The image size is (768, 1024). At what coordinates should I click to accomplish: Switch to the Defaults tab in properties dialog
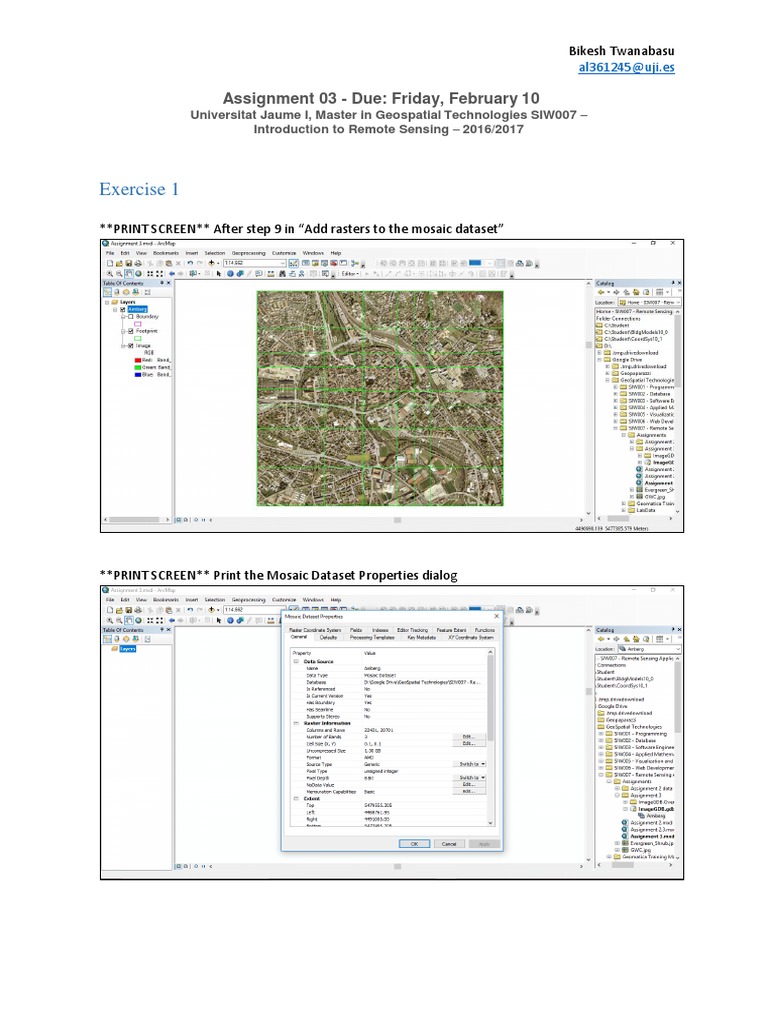pos(328,637)
